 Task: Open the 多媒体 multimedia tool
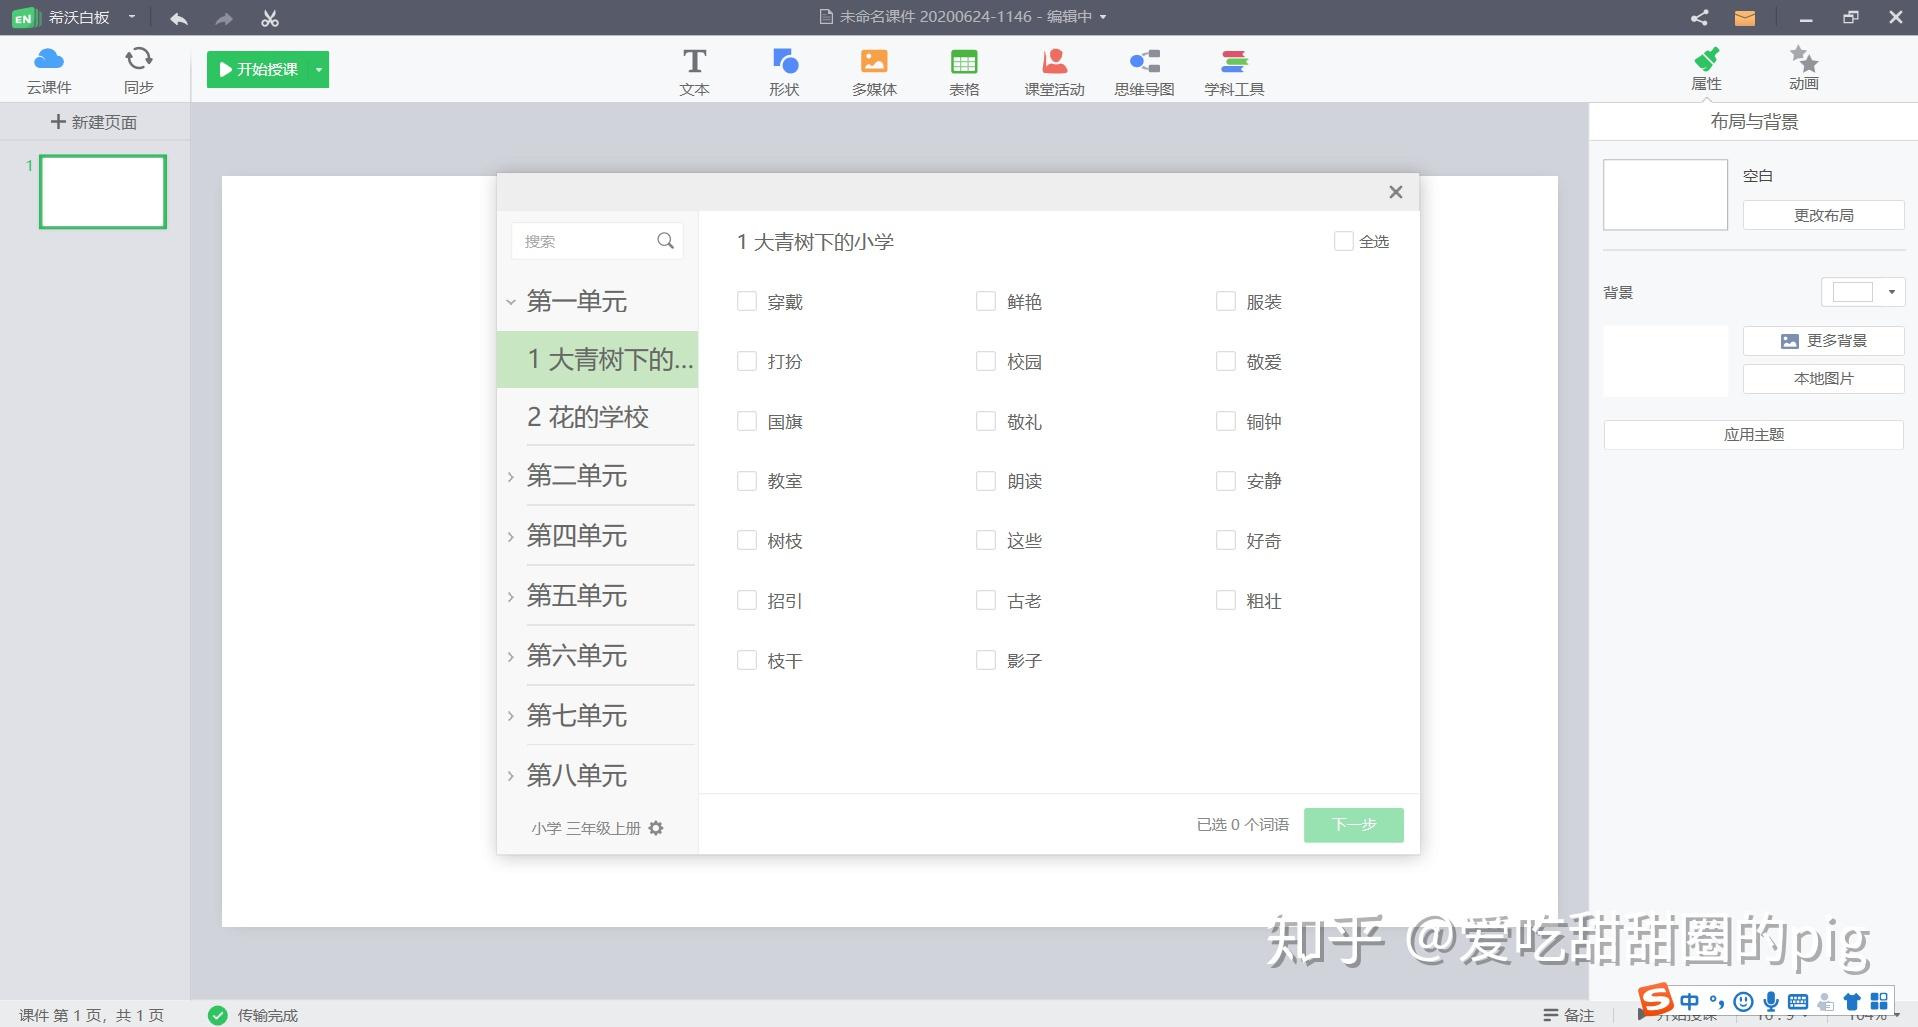coord(874,72)
